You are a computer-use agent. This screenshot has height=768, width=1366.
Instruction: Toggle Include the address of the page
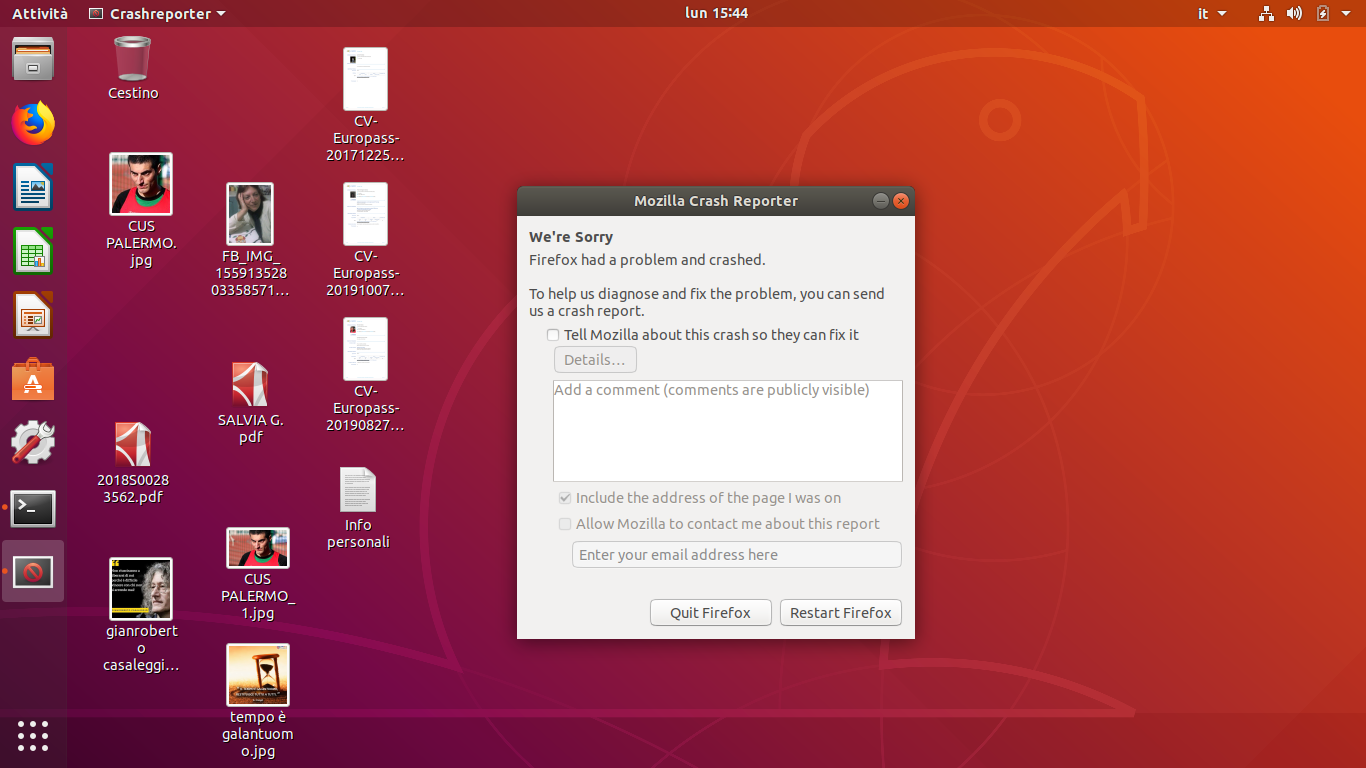(565, 498)
